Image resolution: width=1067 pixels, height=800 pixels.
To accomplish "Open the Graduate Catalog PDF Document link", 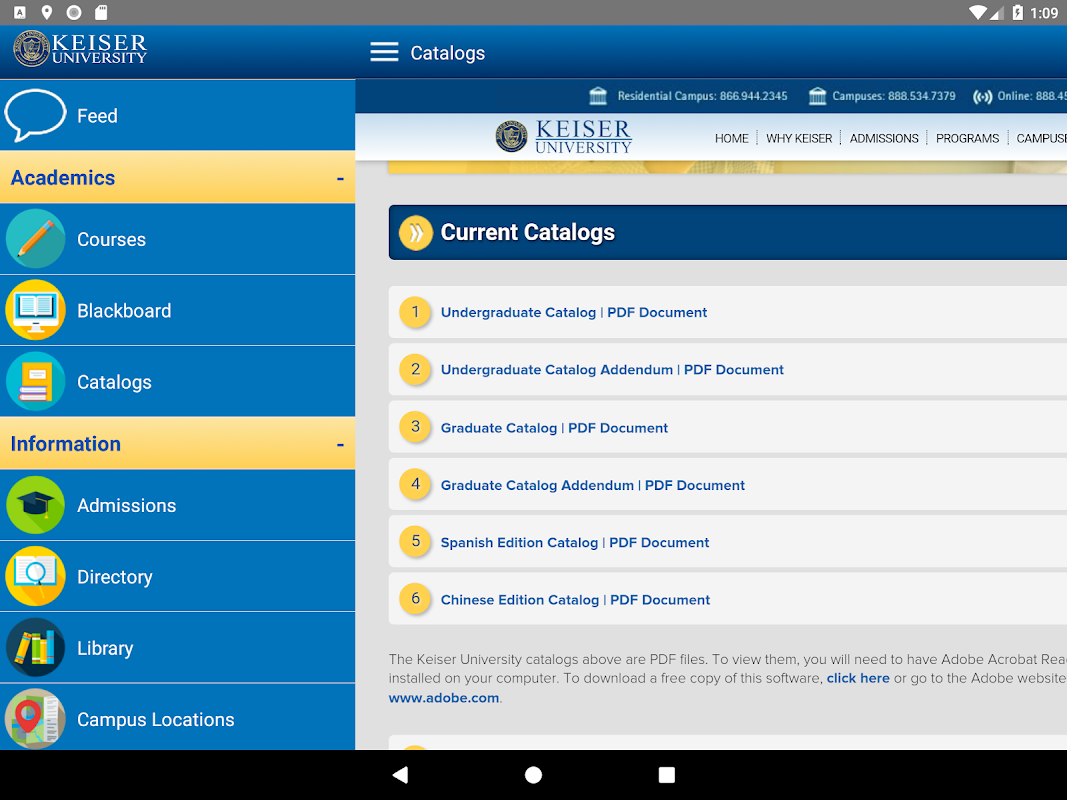I will coord(554,428).
